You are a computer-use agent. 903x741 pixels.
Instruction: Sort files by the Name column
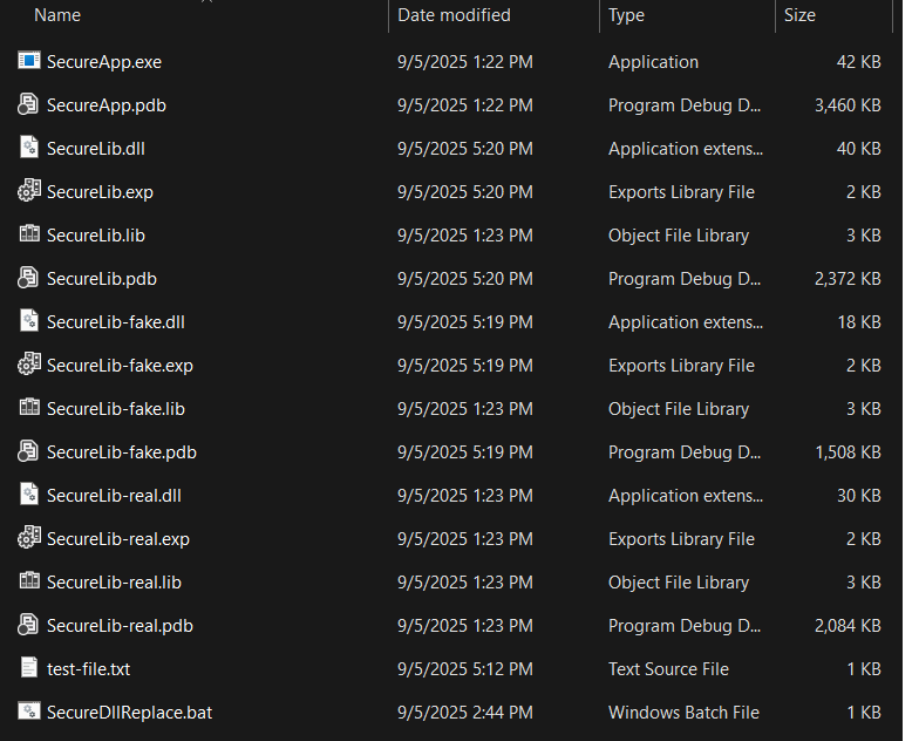click(57, 15)
